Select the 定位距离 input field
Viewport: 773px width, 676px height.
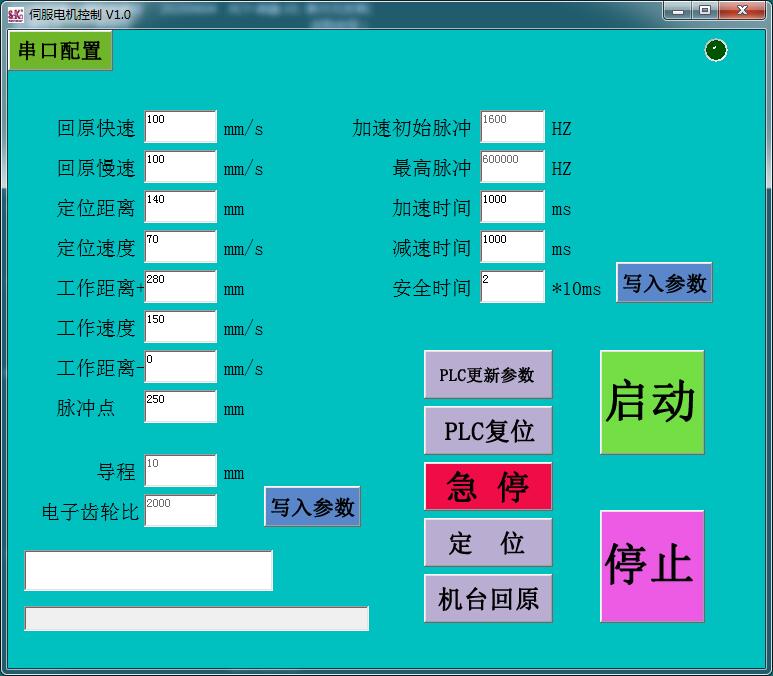(180, 207)
